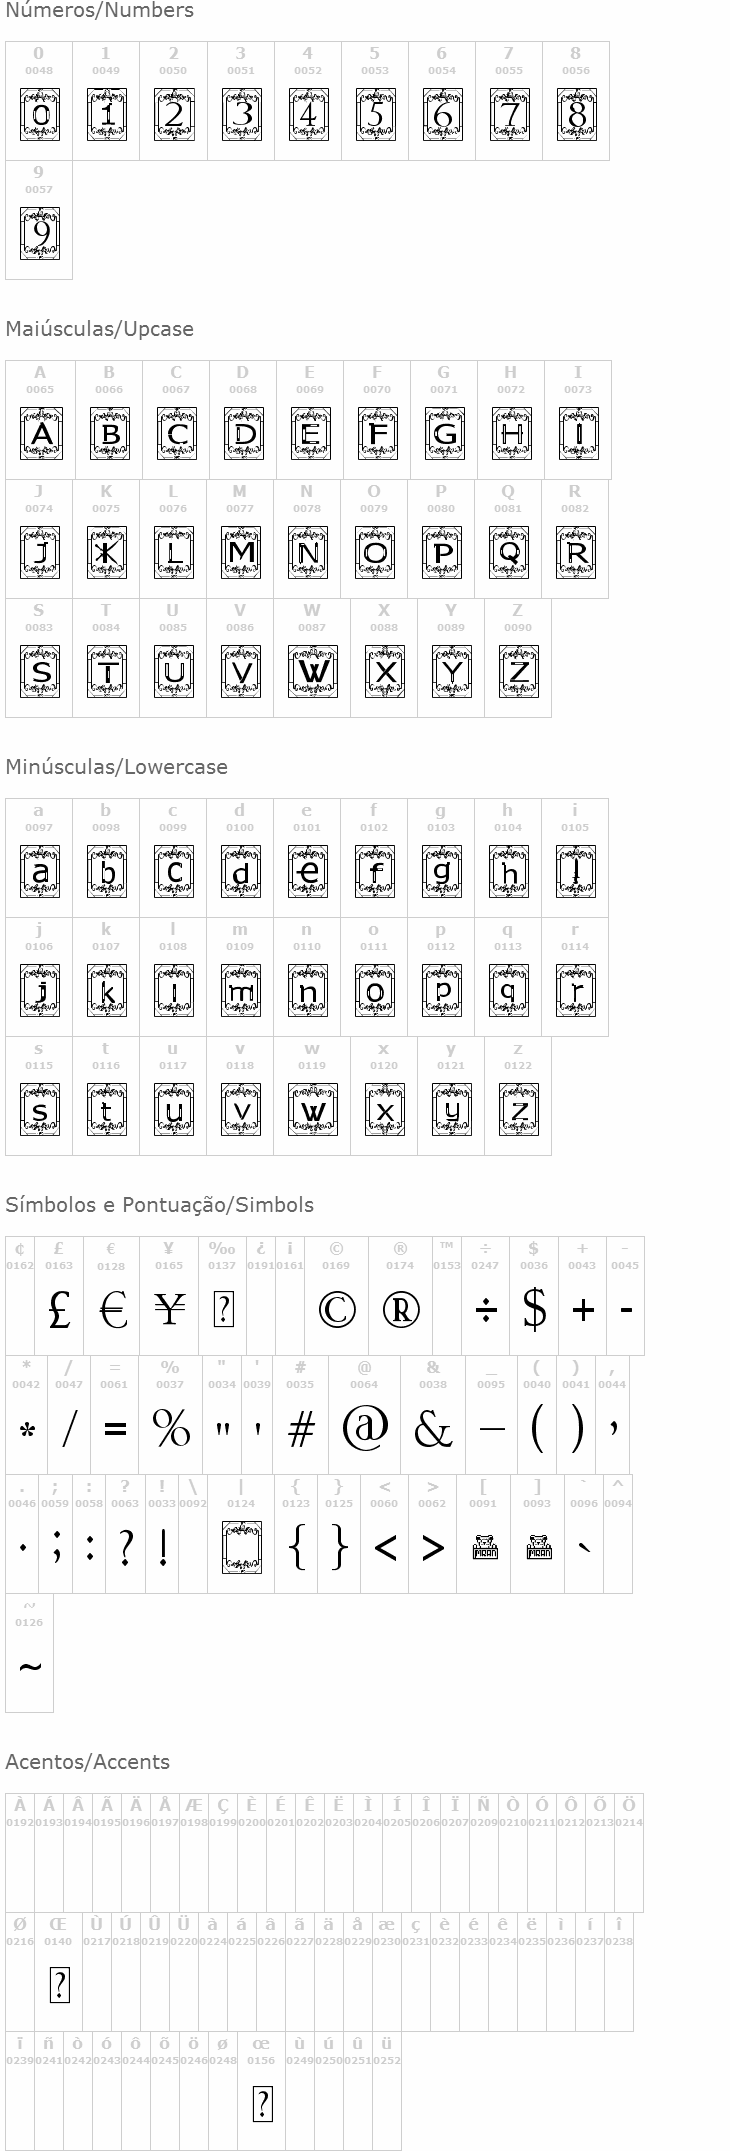Image resolution: width=730 pixels, height=2151 pixels.
Task: Click the framed lowercase z glyph
Action: [x=518, y=1109]
